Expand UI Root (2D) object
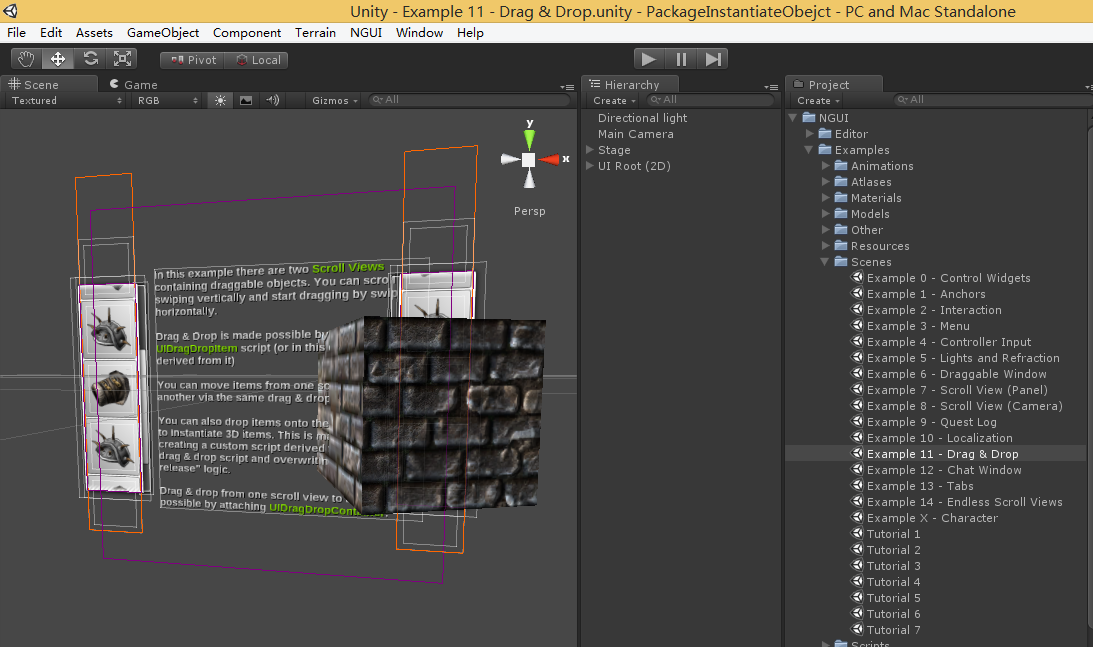This screenshot has width=1093, height=647. point(590,166)
